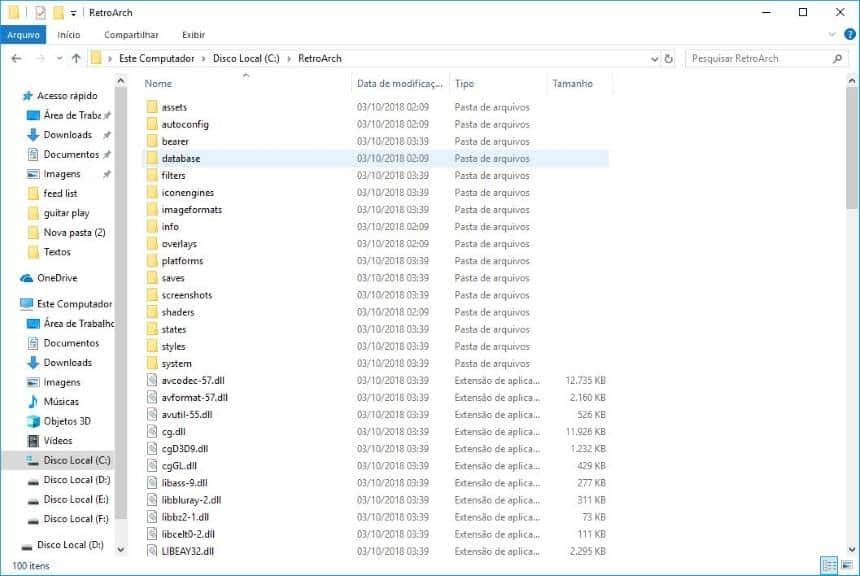860x576 pixels.
Task: Click the Properties quick access toolbar icon
Action: (x=40, y=12)
